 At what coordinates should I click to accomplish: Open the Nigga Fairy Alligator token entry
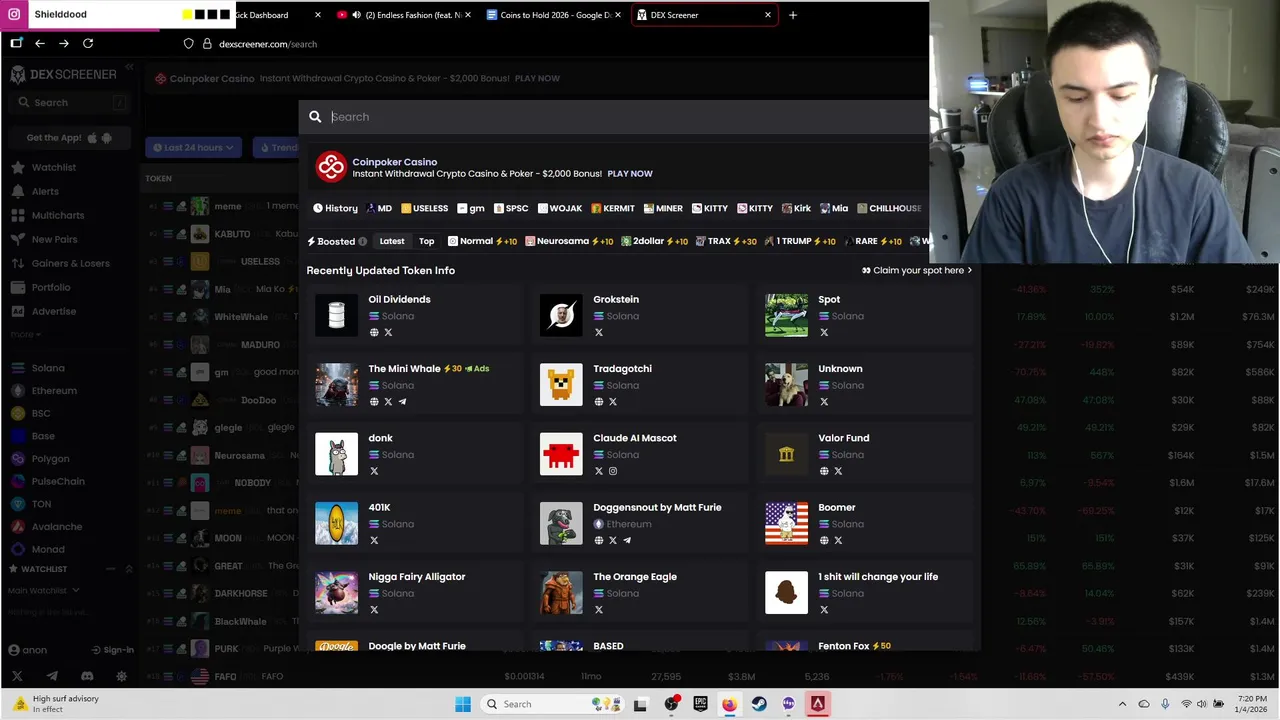tap(416, 593)
